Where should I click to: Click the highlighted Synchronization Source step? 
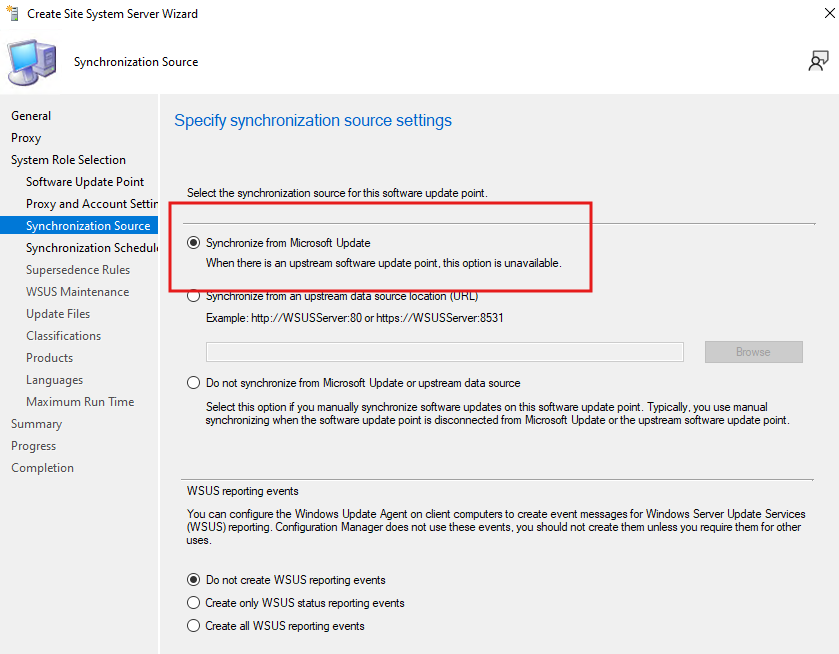click(x=88, y=226)
